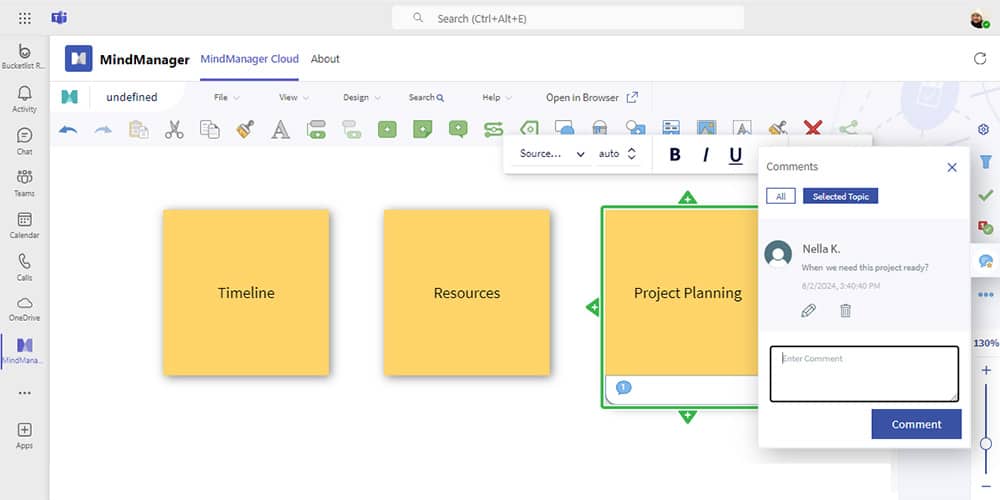Click the Share icon in toolbar
This screenshot has height=500, width=1000.
(848, 129)
